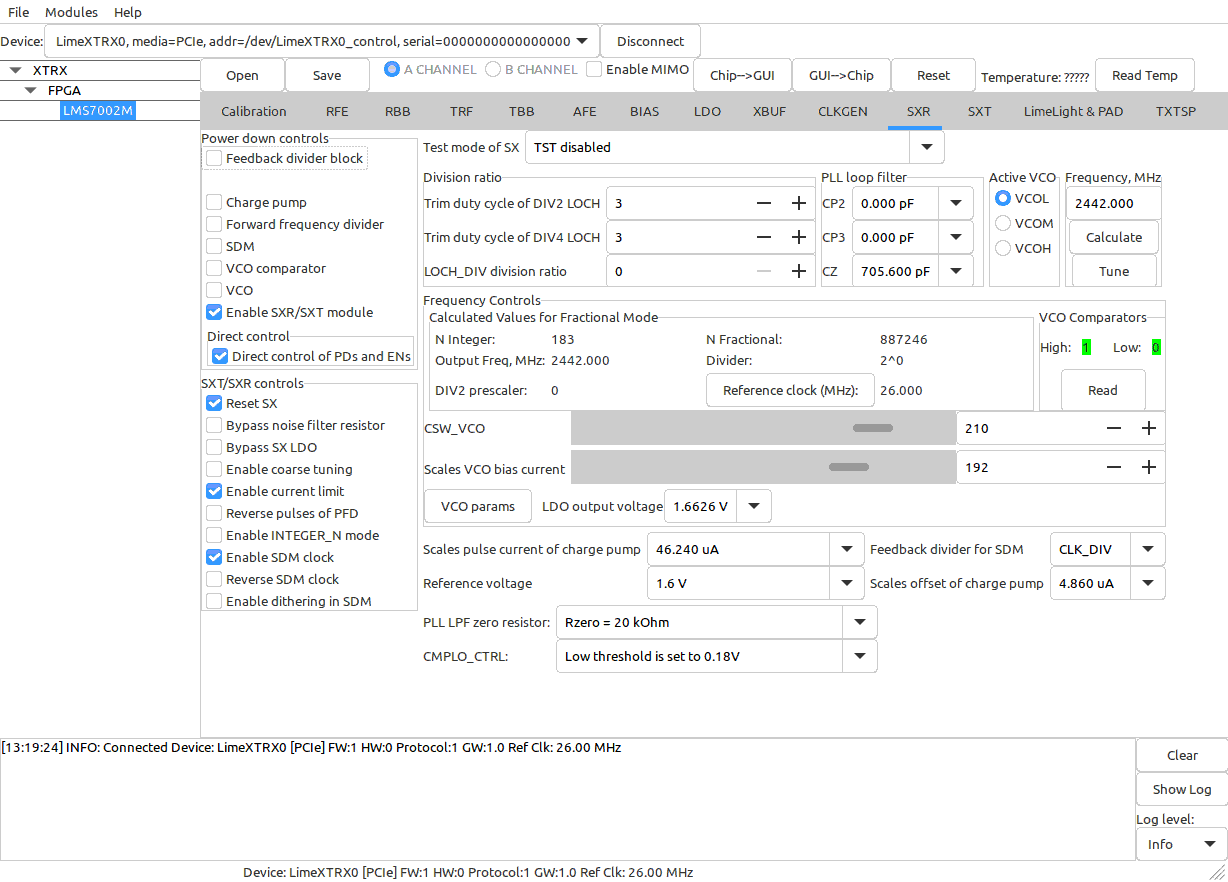
Task: Open the Modules menu
Action: pyautogui.click(x=71, y=12)
